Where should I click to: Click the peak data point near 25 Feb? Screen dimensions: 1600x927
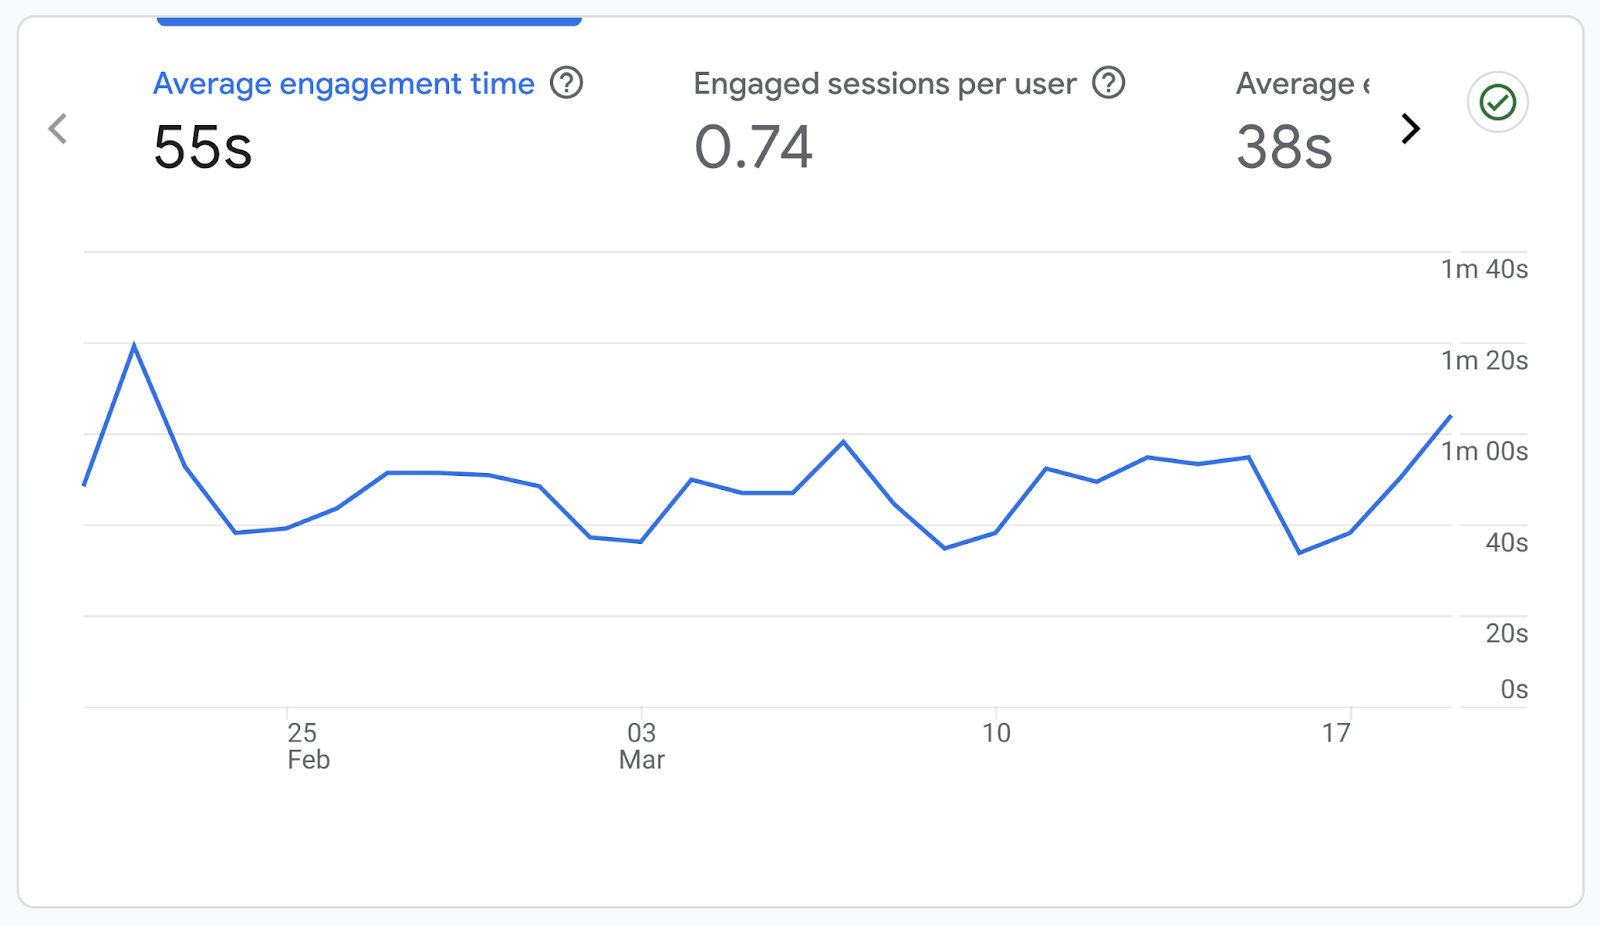coord(135,344)
